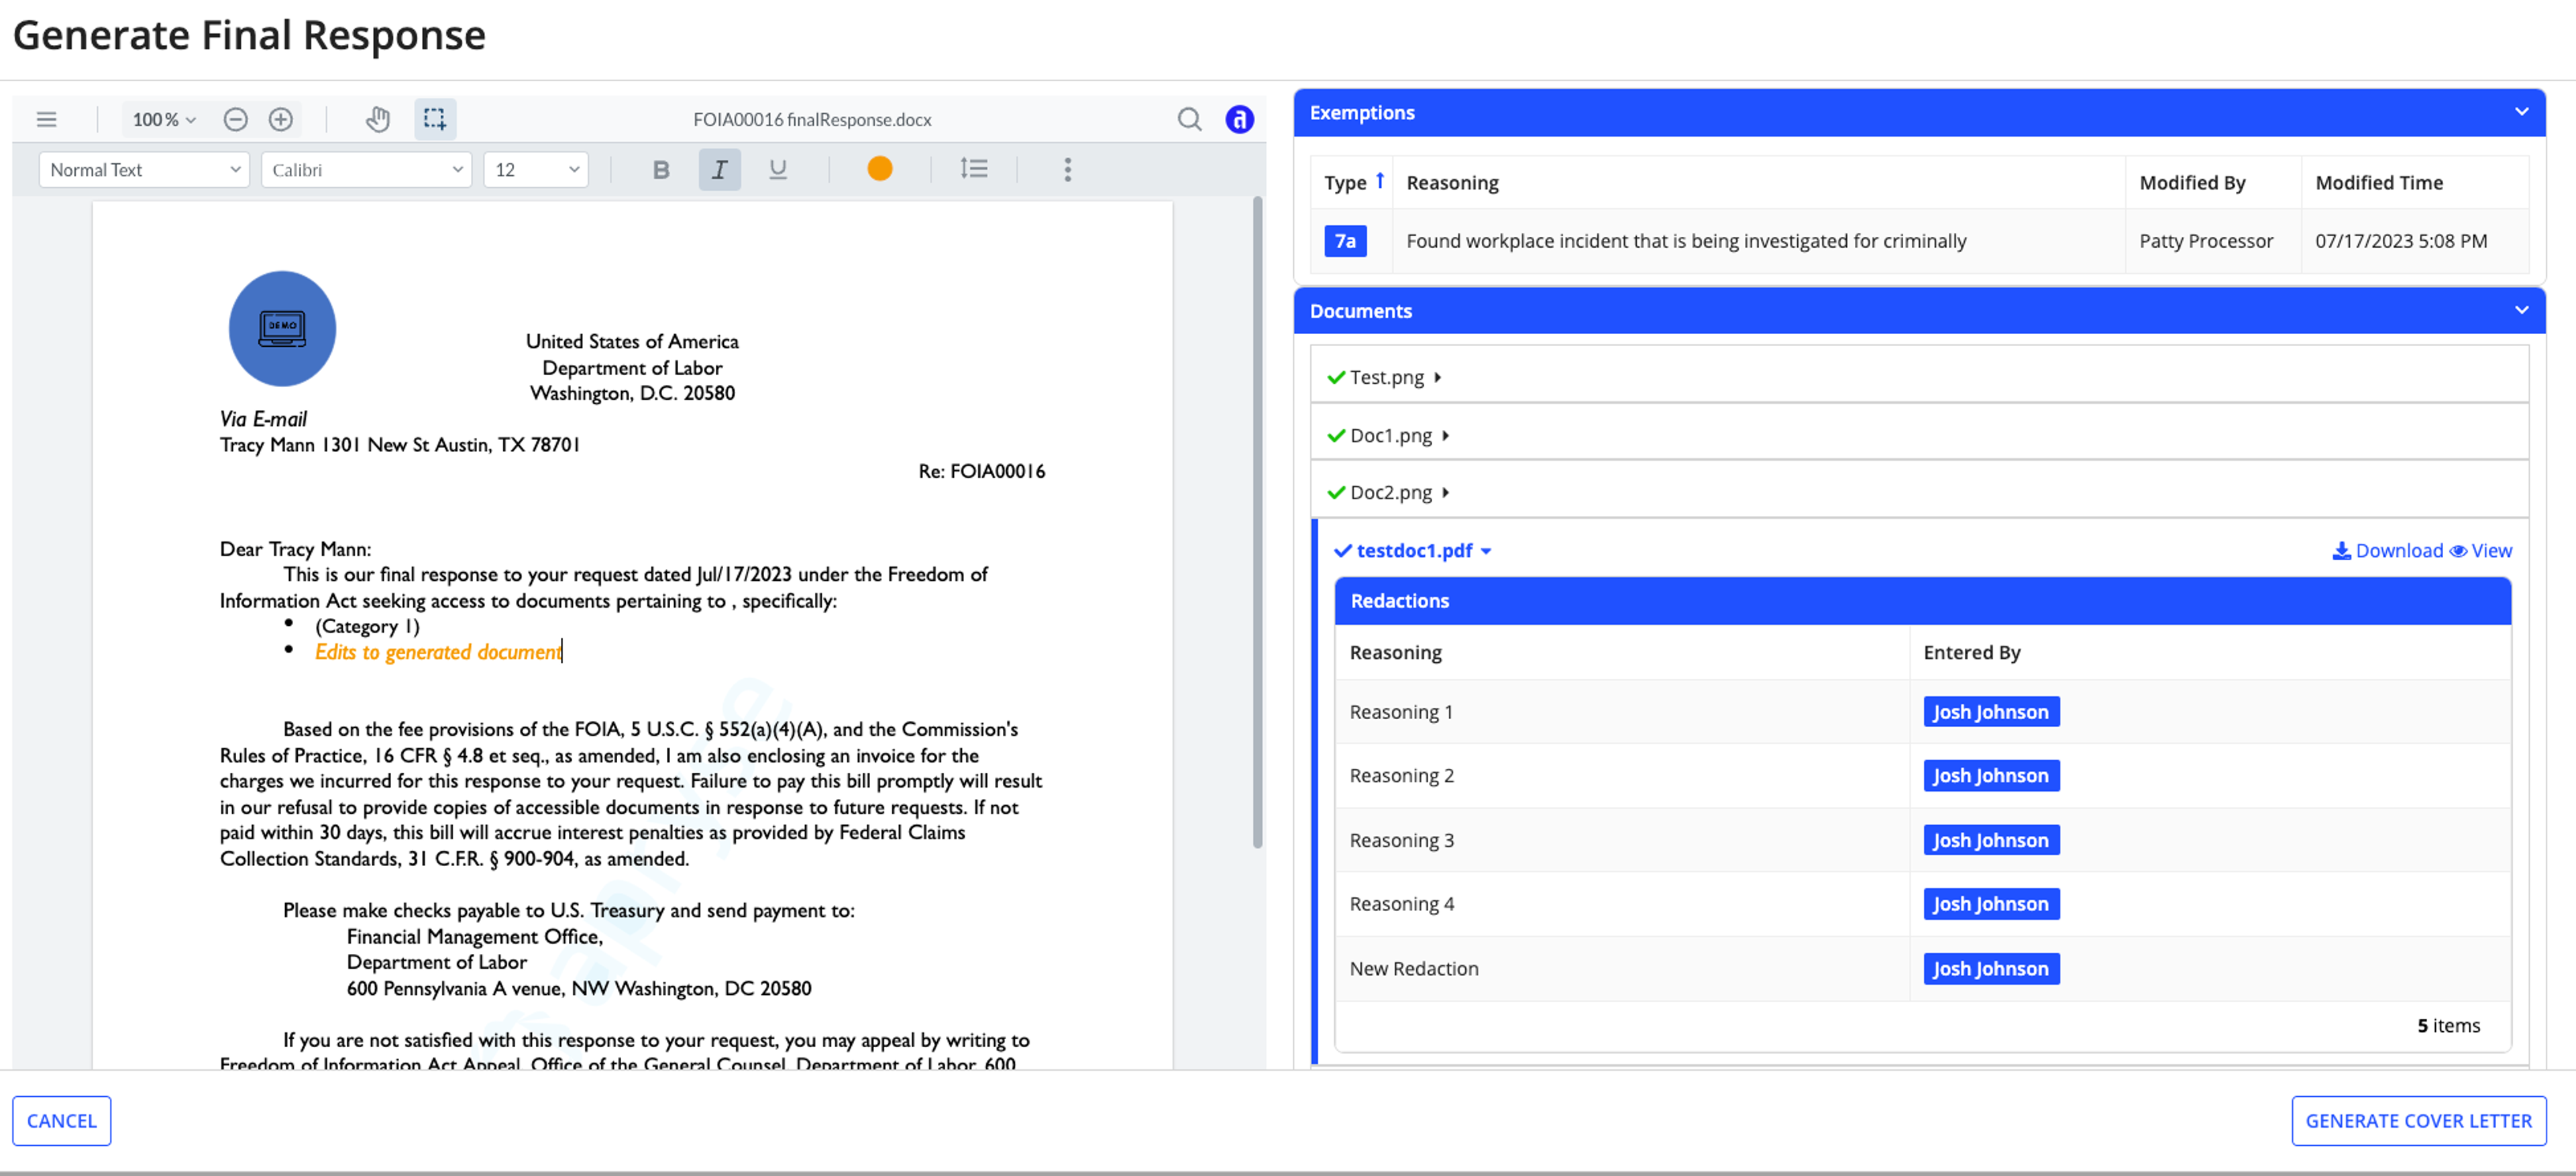The image size is (2576, 1176).
Task: Select the 'New Redaction' row text
Action: coord(1413,969)
